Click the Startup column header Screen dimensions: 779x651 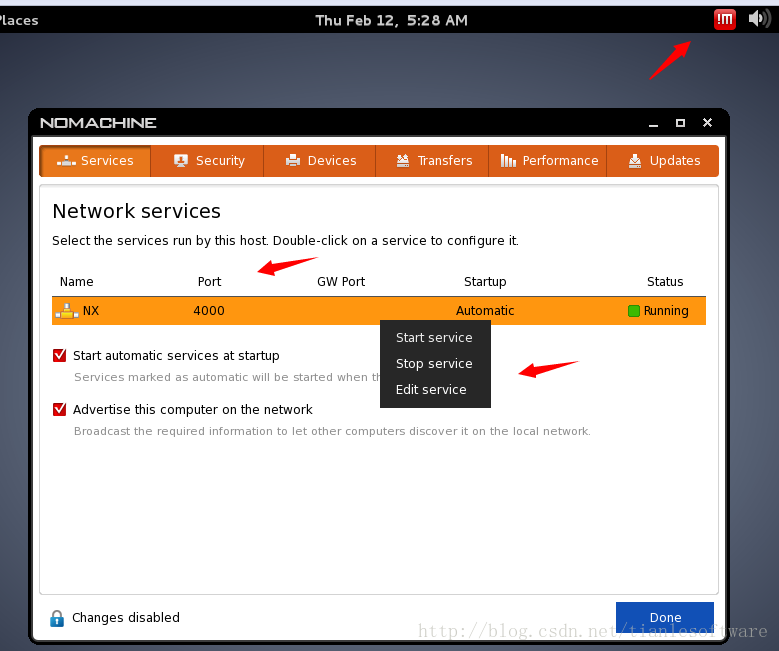(x=485, y=282)
